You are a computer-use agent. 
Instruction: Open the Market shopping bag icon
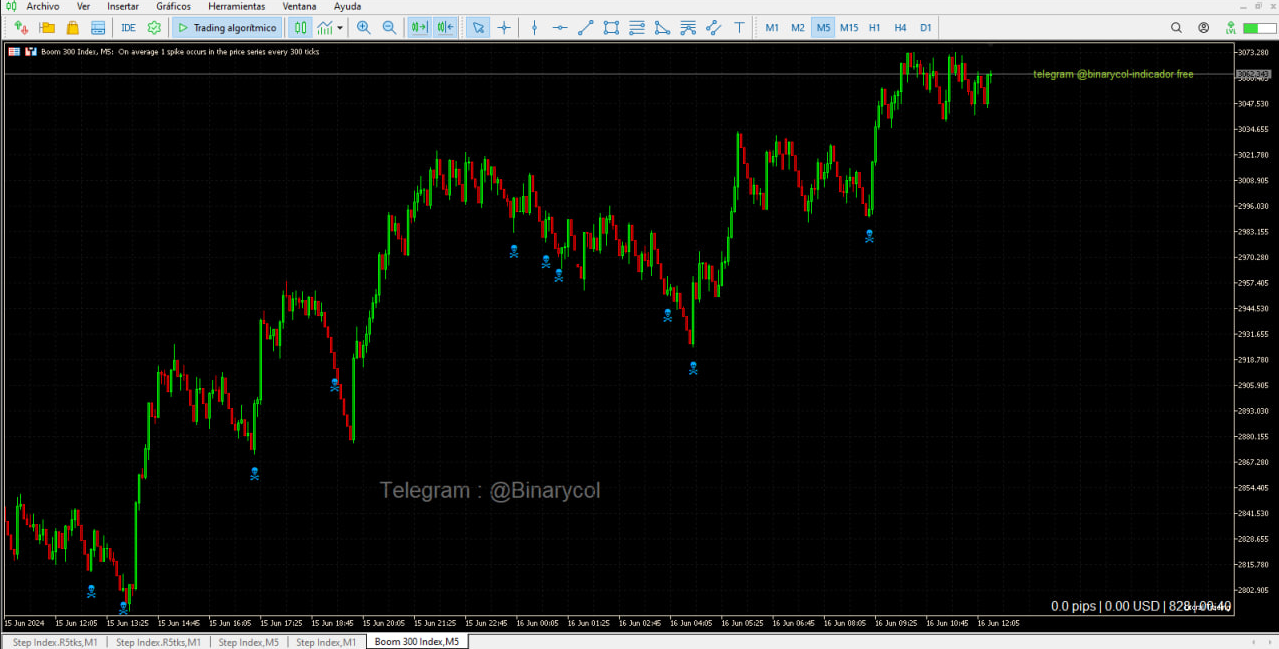click(x=72, y=28)
